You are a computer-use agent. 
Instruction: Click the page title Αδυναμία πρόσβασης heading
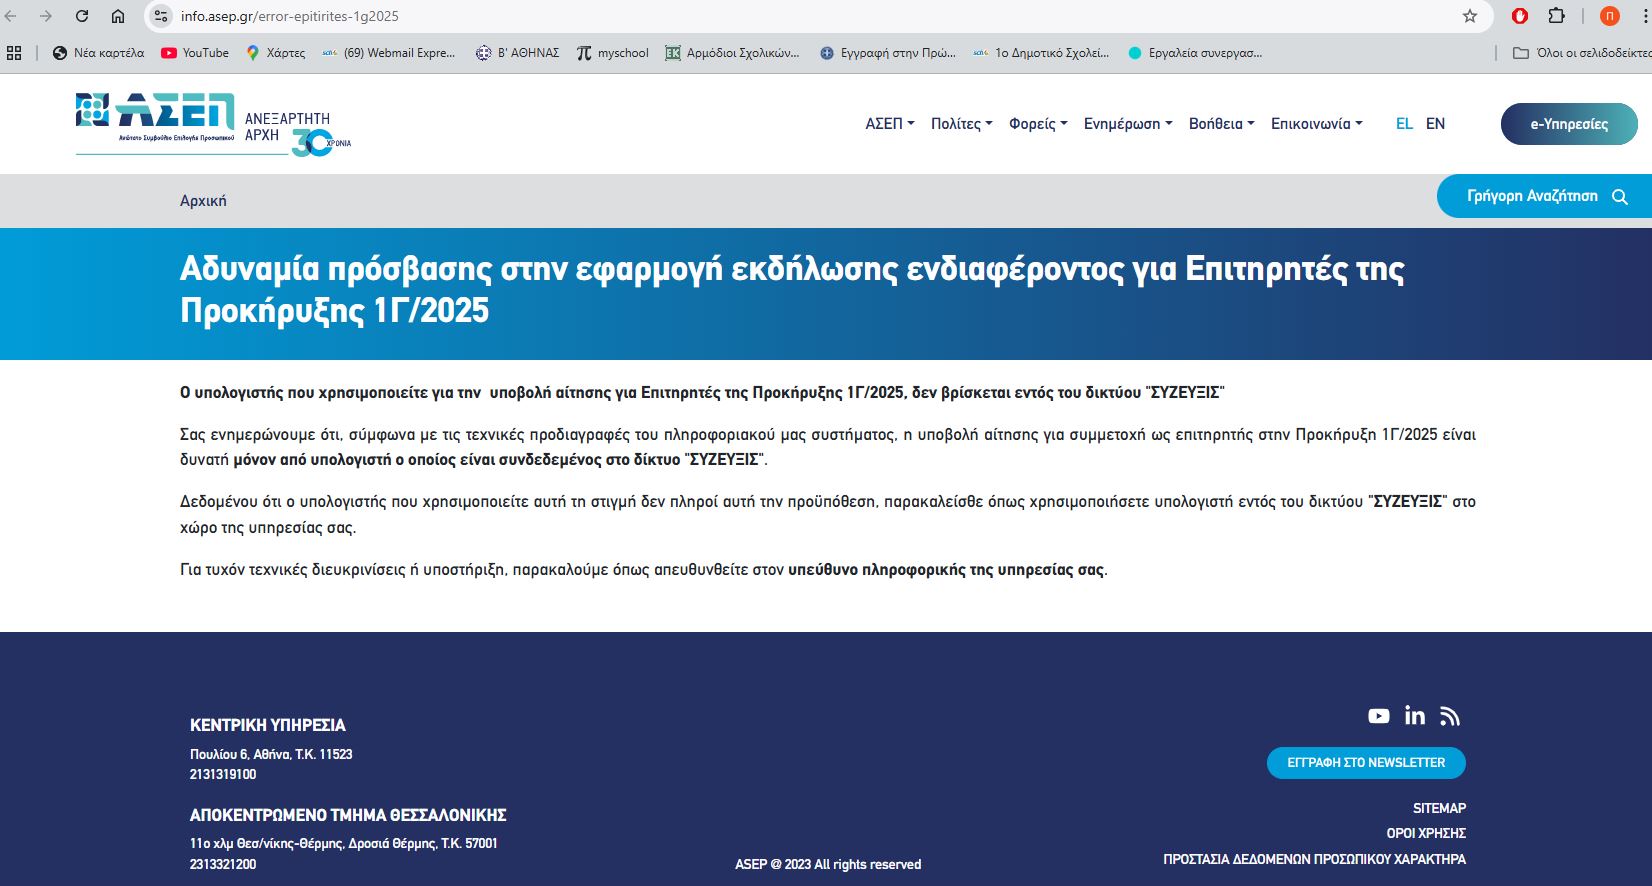click(x=792, y=289)
